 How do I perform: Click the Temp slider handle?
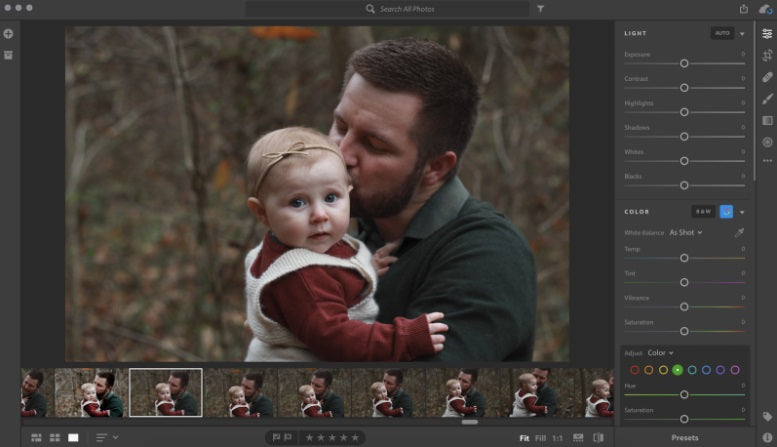click(684, 258)
